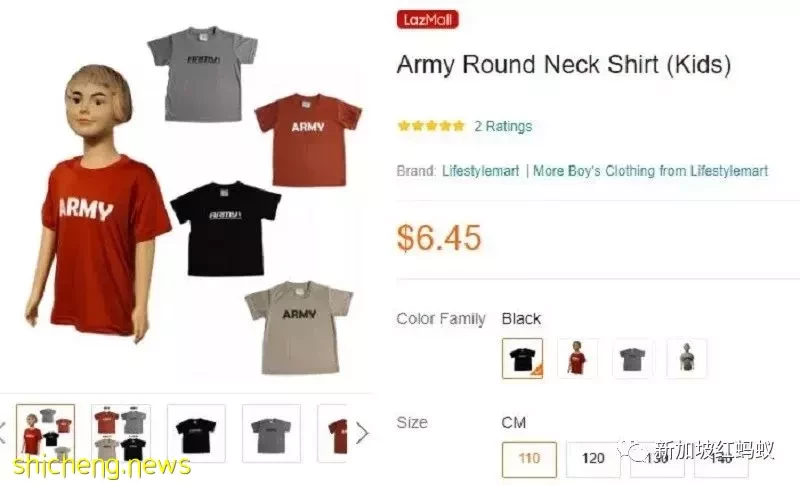Screen dimensions: 800x485
Task: Select the Black color swatch
Action: pyautogui.click(x=522, y=359)
